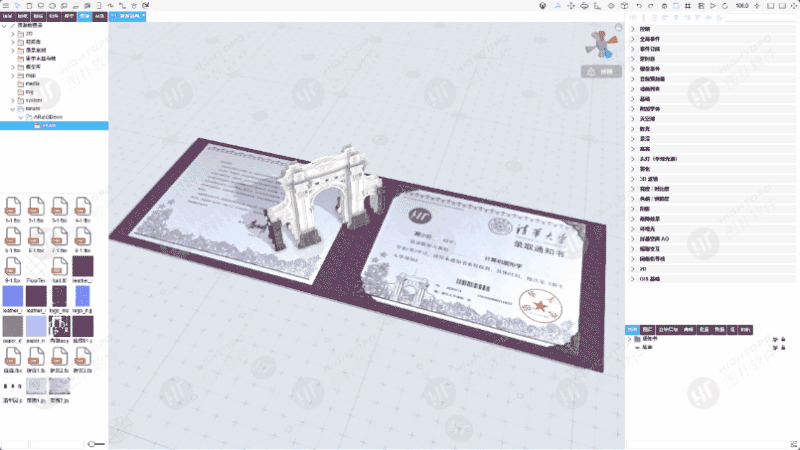Activate the move/translate gizmo icon
This screenshot has height=450, width=800.
pos(571,6)
